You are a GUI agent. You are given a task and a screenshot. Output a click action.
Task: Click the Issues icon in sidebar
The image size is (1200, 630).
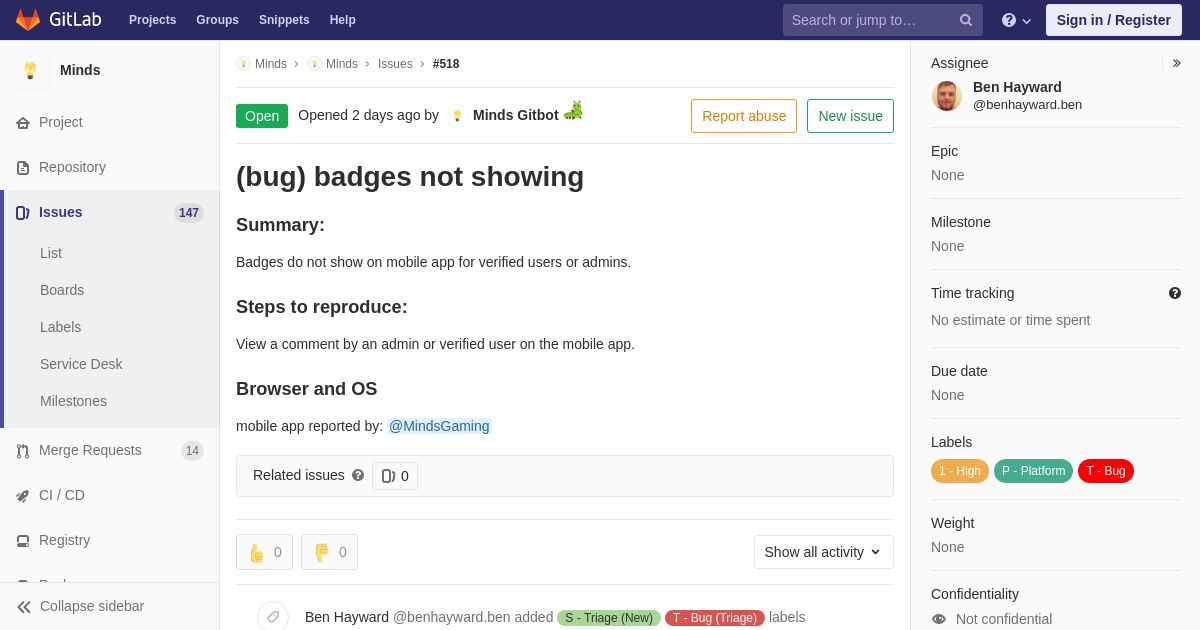(x=23, y=213)
